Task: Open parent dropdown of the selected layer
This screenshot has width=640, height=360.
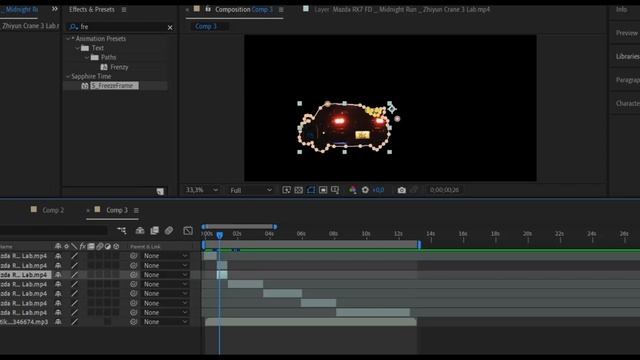Action: coord(165,275)
